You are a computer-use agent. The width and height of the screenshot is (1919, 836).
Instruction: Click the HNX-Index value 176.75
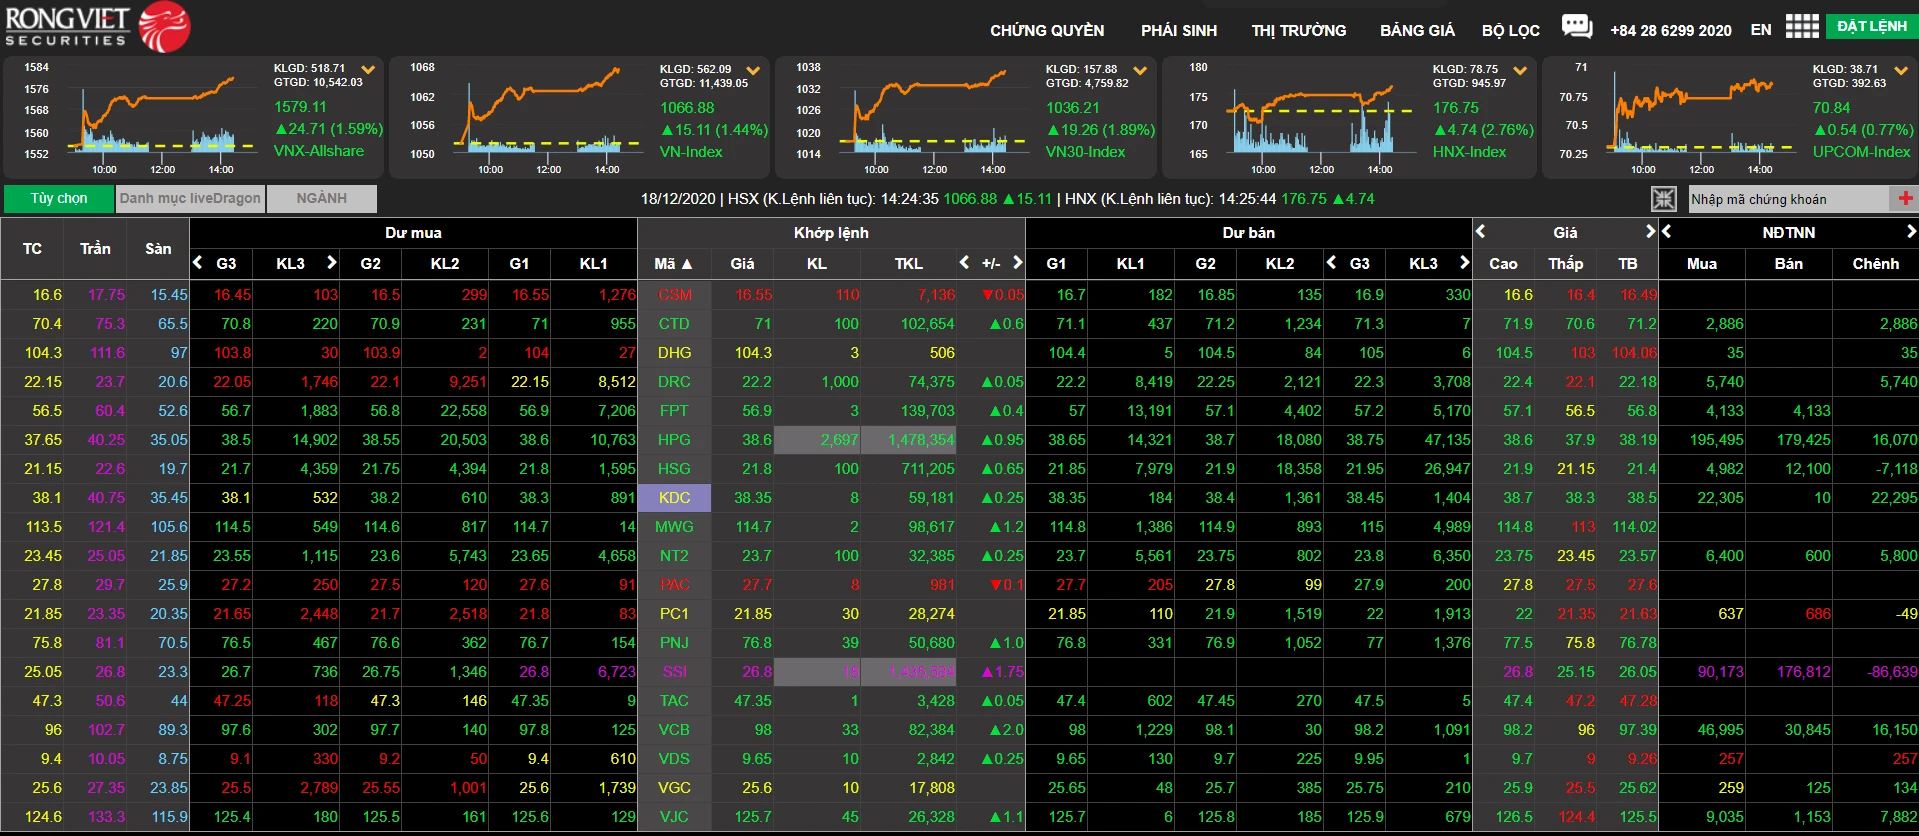point(1456,107)
